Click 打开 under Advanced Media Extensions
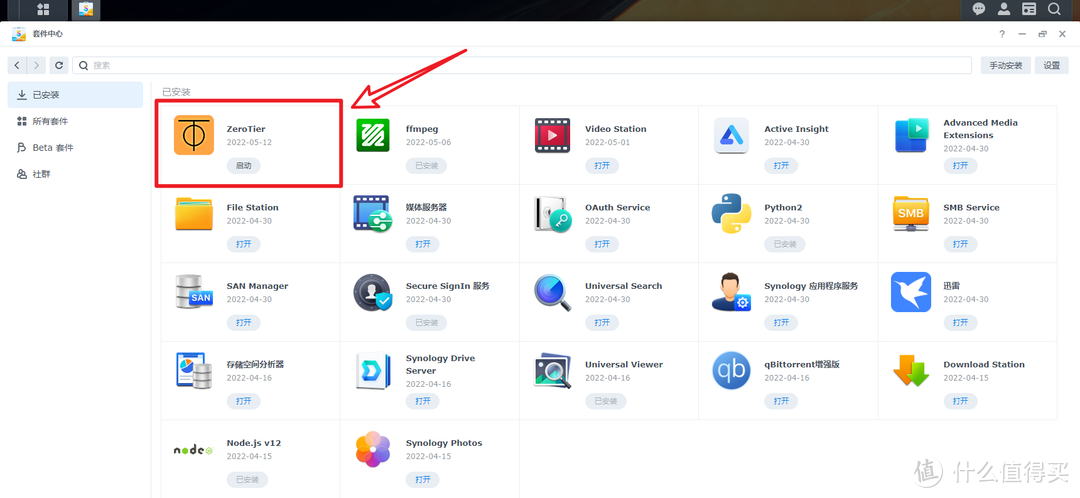Image resolution: width=1080 pixels, height=498 pixels. point(960,166)
